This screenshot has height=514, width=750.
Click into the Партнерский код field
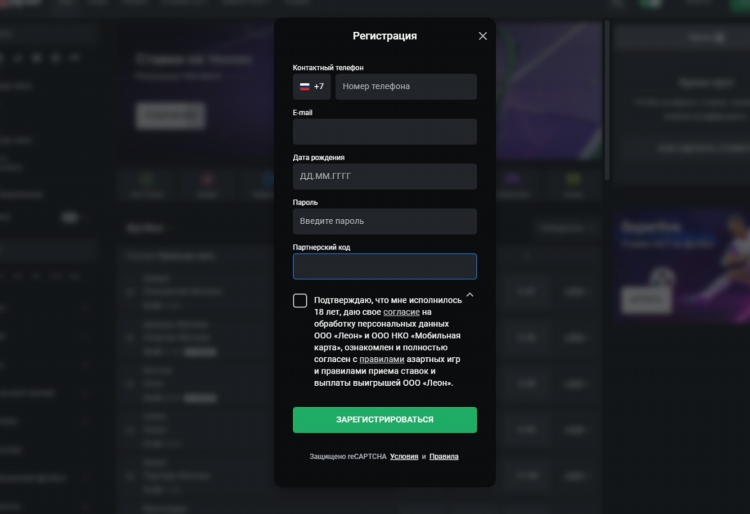[385, 266]
